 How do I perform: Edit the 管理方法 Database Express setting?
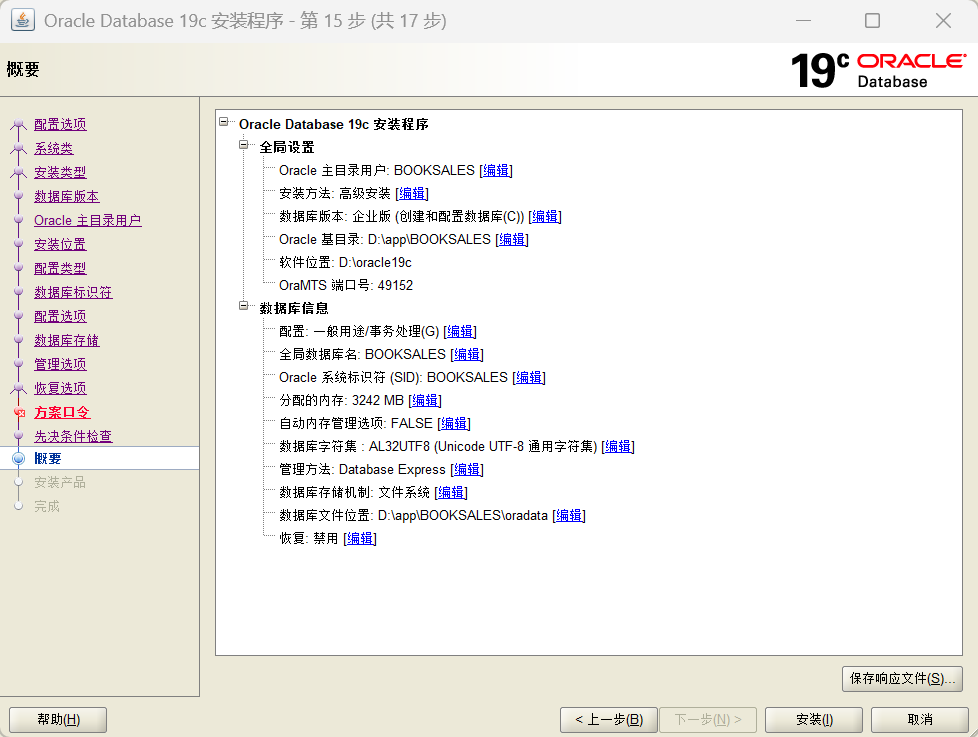467,470
